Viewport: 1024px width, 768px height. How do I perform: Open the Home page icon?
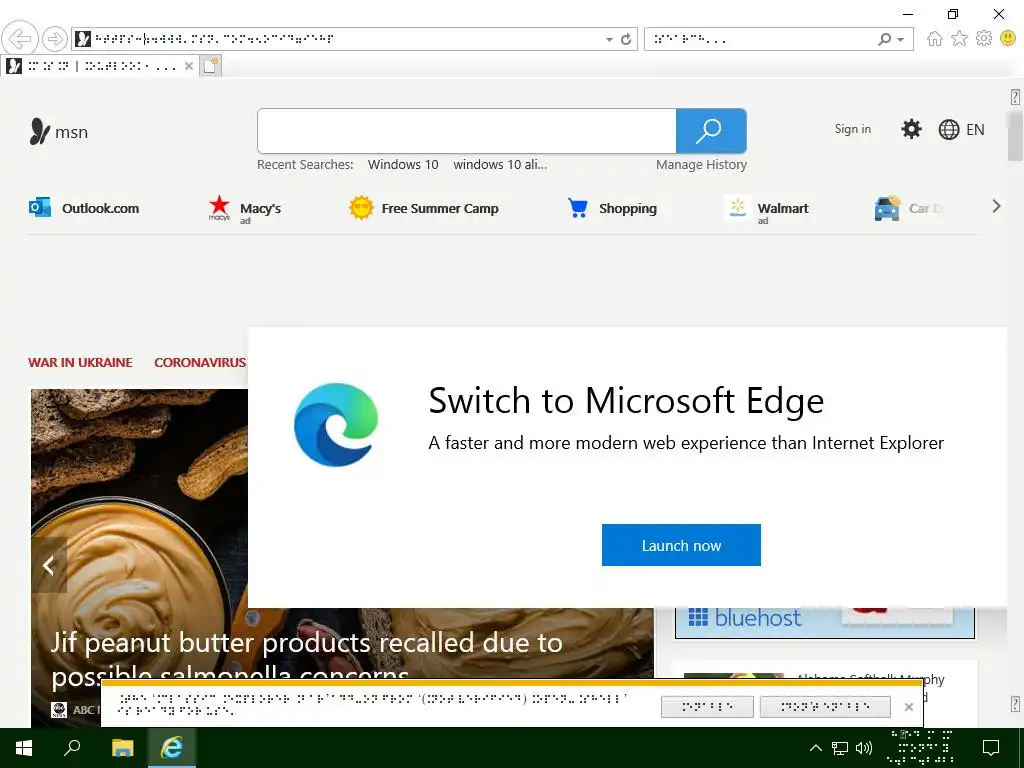[935, 39]
